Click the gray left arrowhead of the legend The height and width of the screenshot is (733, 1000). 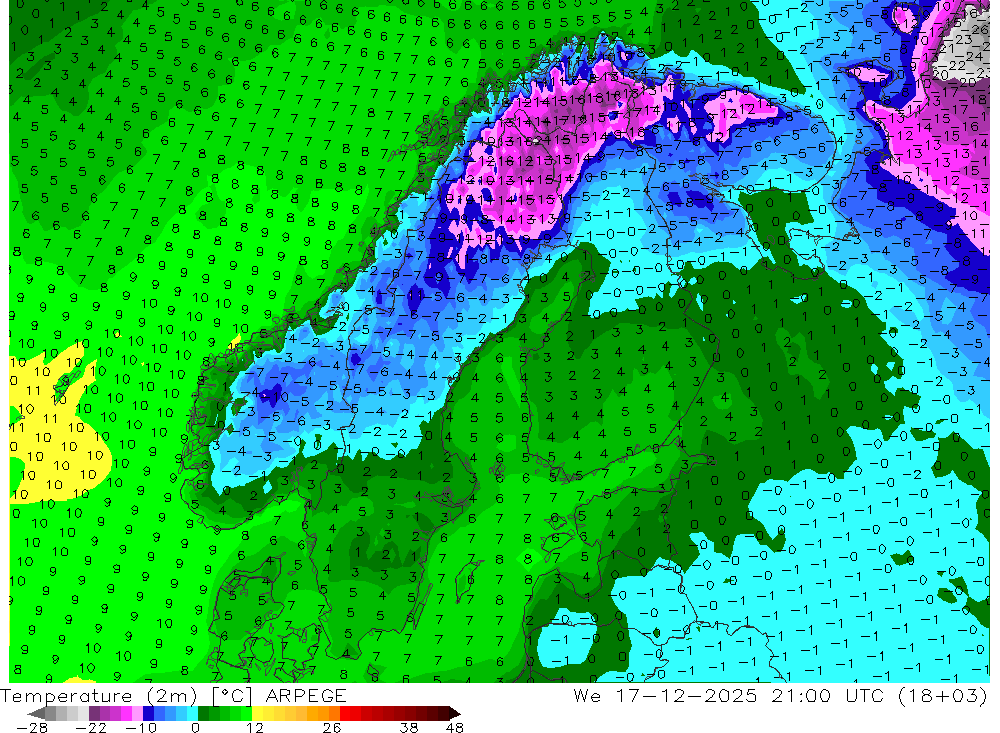point(37,714)
